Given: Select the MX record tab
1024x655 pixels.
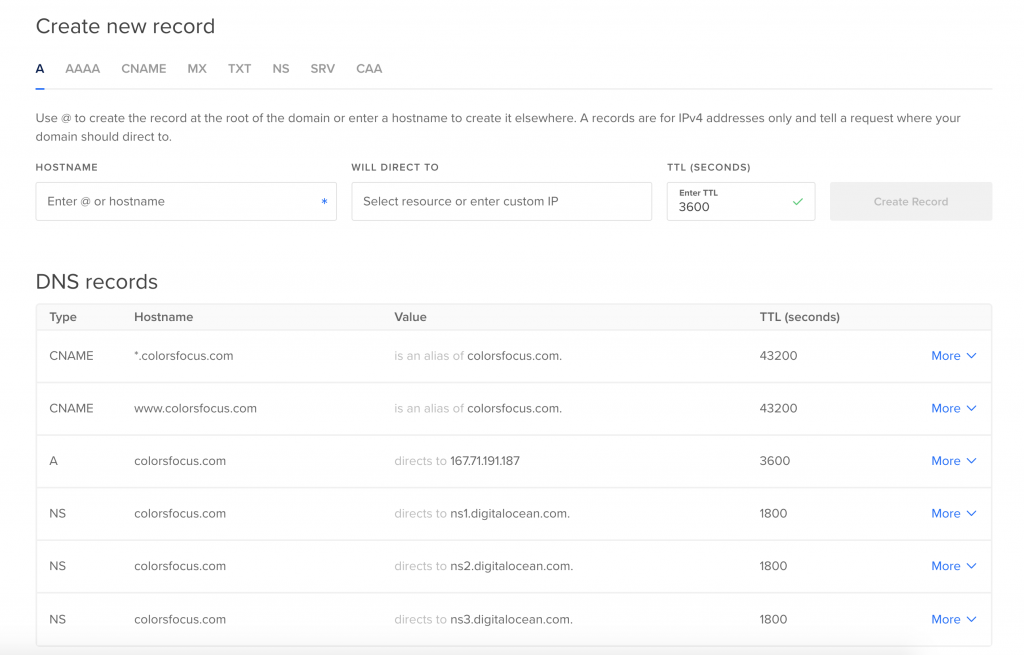Looking at the screenshot, I should (197, 69).
